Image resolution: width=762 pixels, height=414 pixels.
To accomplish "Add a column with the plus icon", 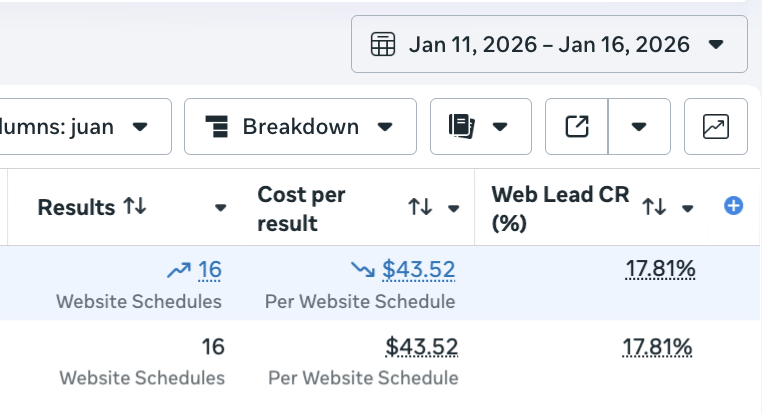I will pyautogui.click(x=733, y=206).
